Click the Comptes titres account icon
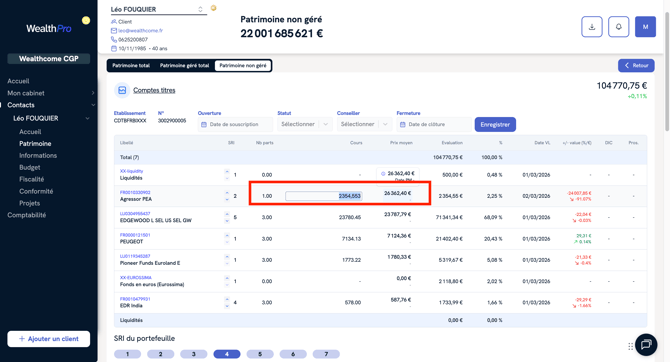 click(x=122, y=90)
